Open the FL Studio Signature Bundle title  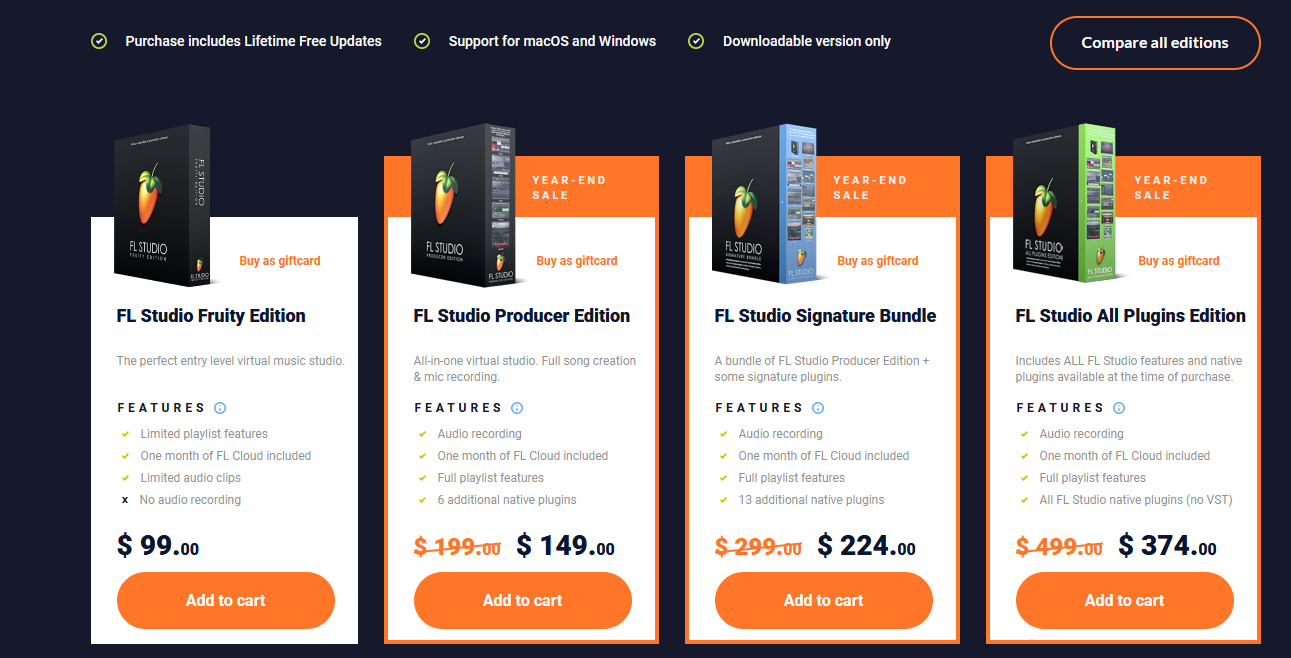coord(826,316)
